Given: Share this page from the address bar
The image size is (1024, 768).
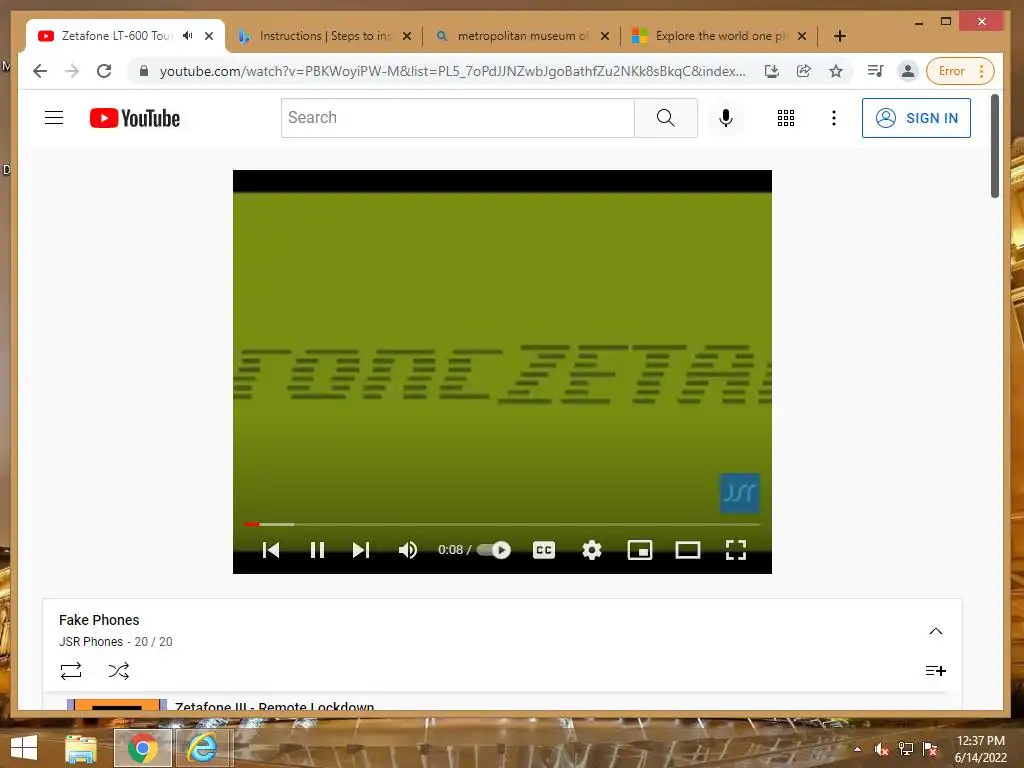Looking at the screenshot, I should click(804, 71).
